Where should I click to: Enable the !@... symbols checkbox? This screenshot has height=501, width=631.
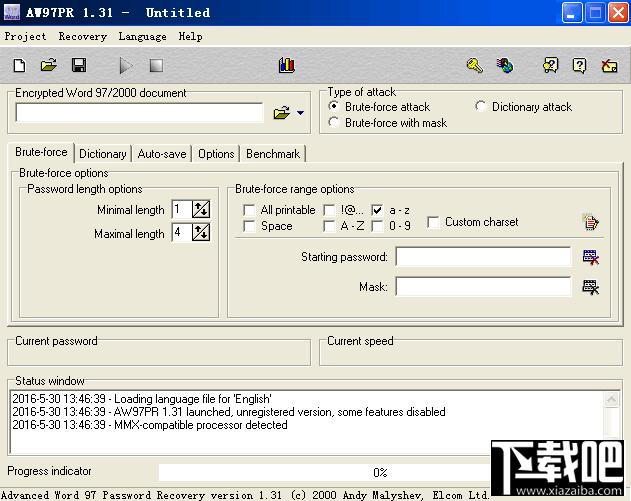pyautogui.click(x=329, y=210)
